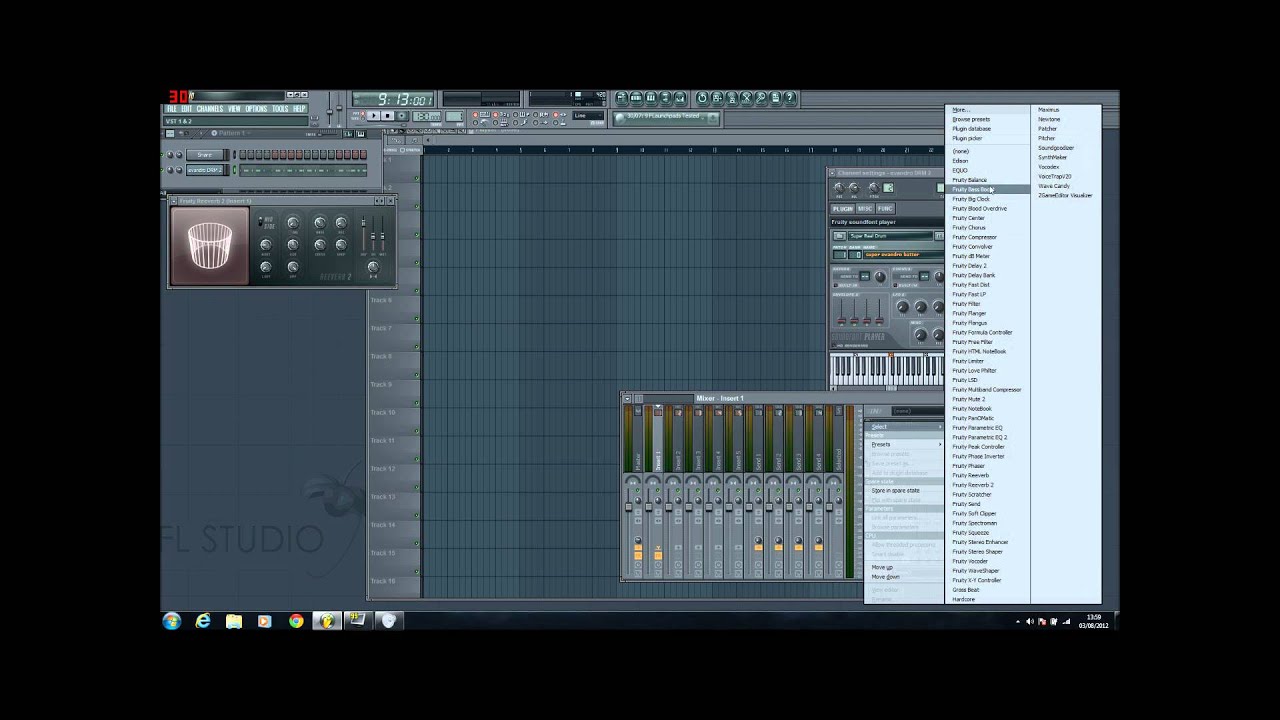1280x720 pixels.
Task: Open the PLUGIN tab in Channel settings
Action: 843,208
